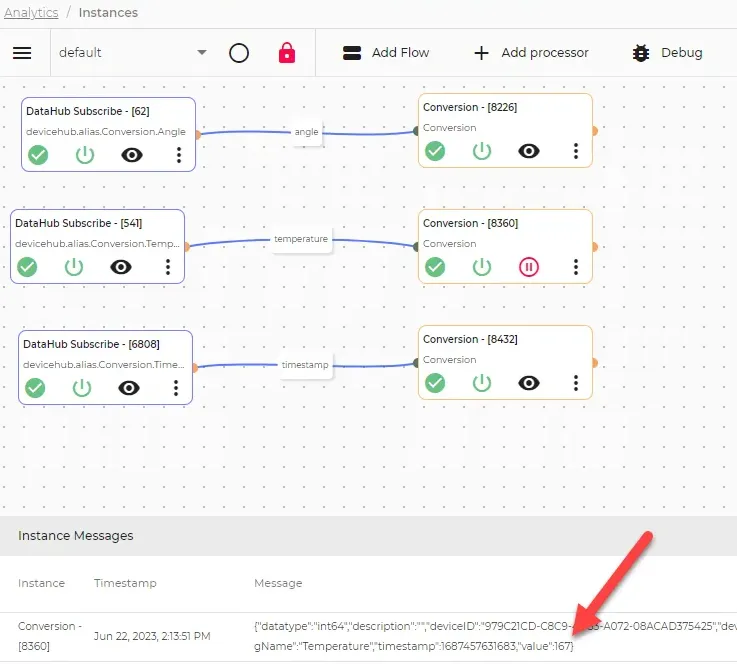
Task: Click output port of DataHub Subscribe [6808]
Action: (195, 368)
